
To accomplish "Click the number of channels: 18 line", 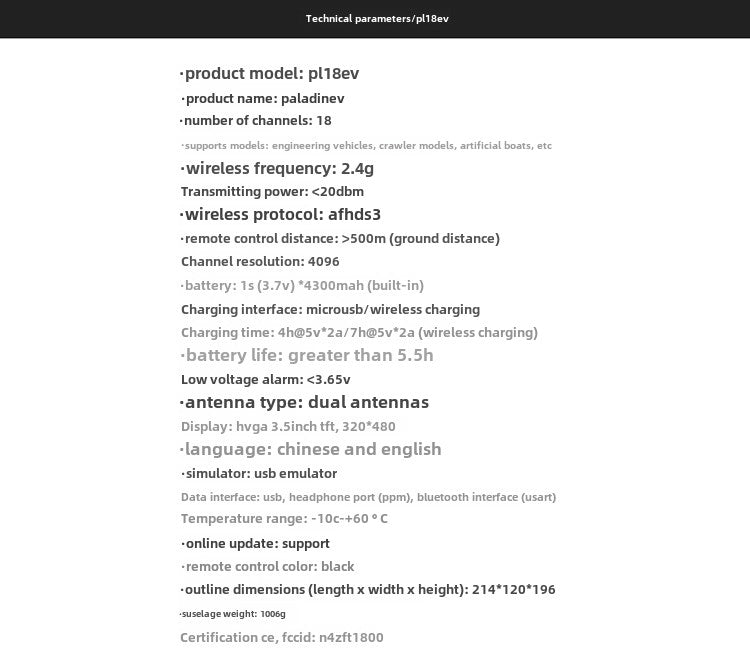I will coord(256,121).
